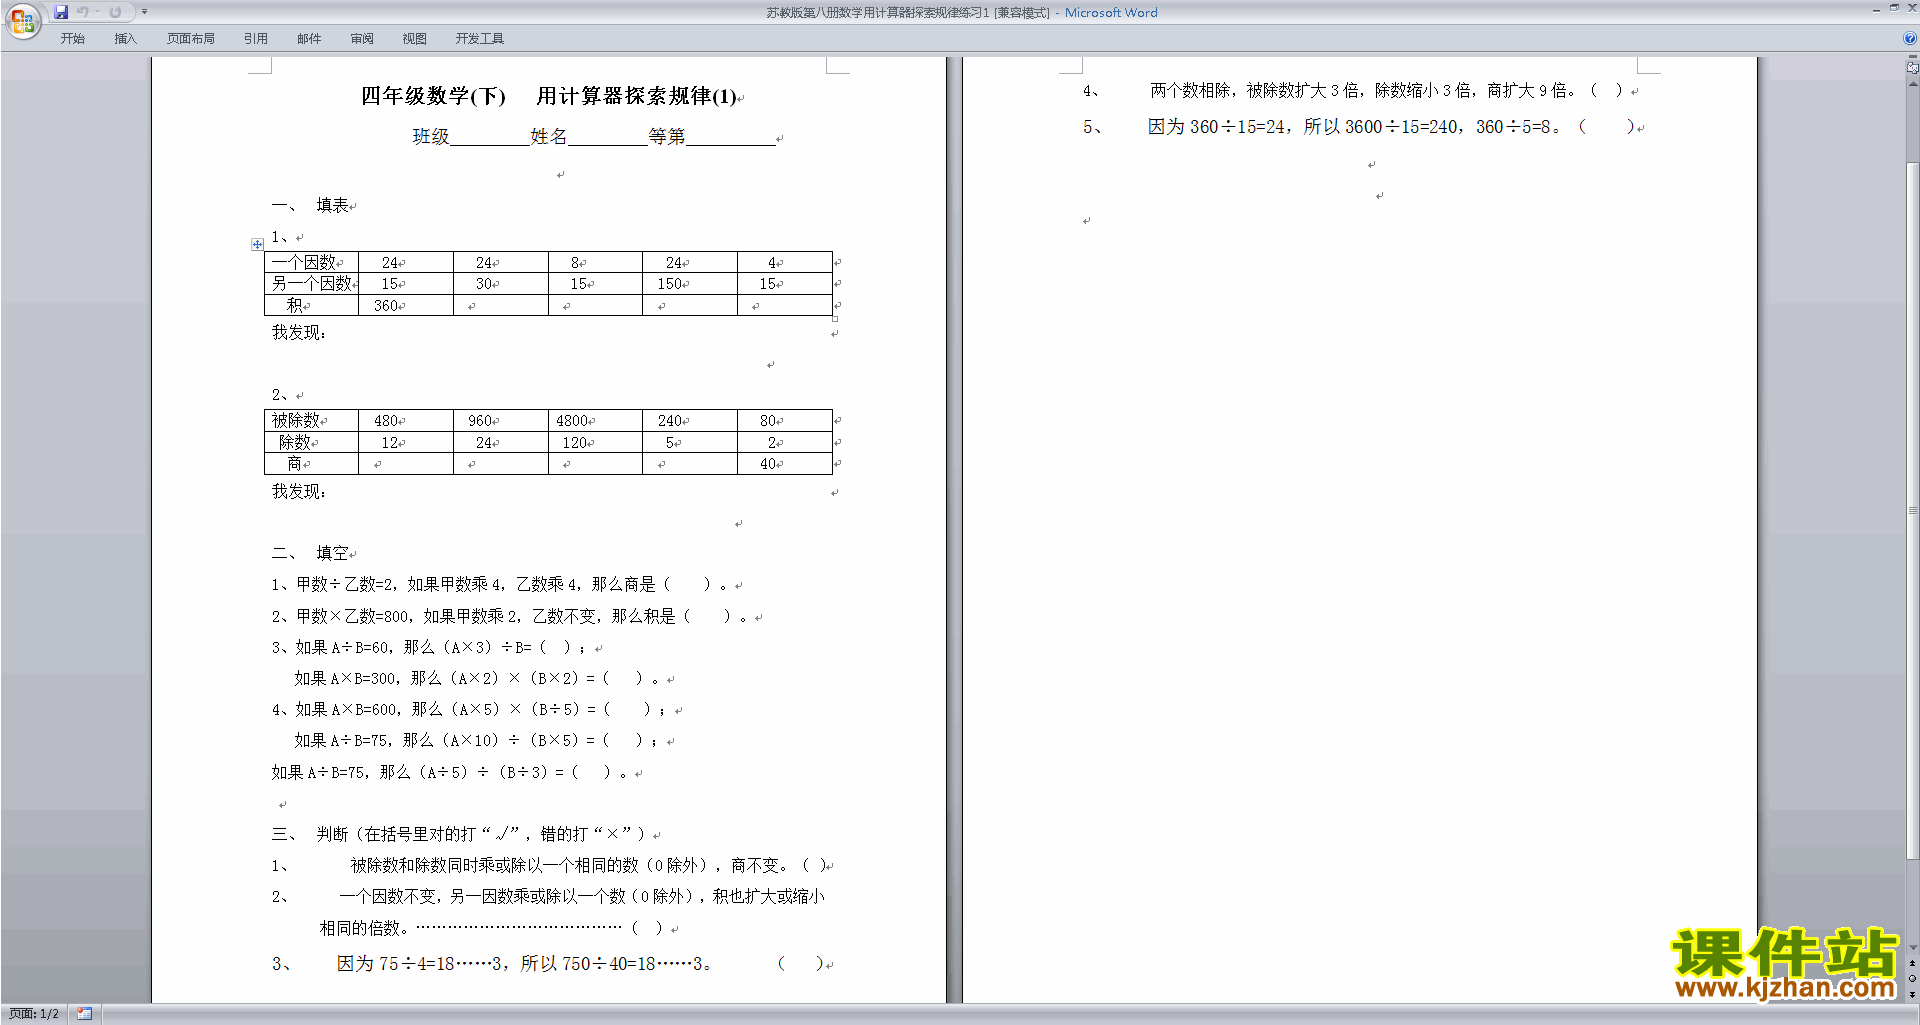This screenshot has width=1920, height=1025.
Task: Click the Save floppy disk icon
Action: (61, 12)
